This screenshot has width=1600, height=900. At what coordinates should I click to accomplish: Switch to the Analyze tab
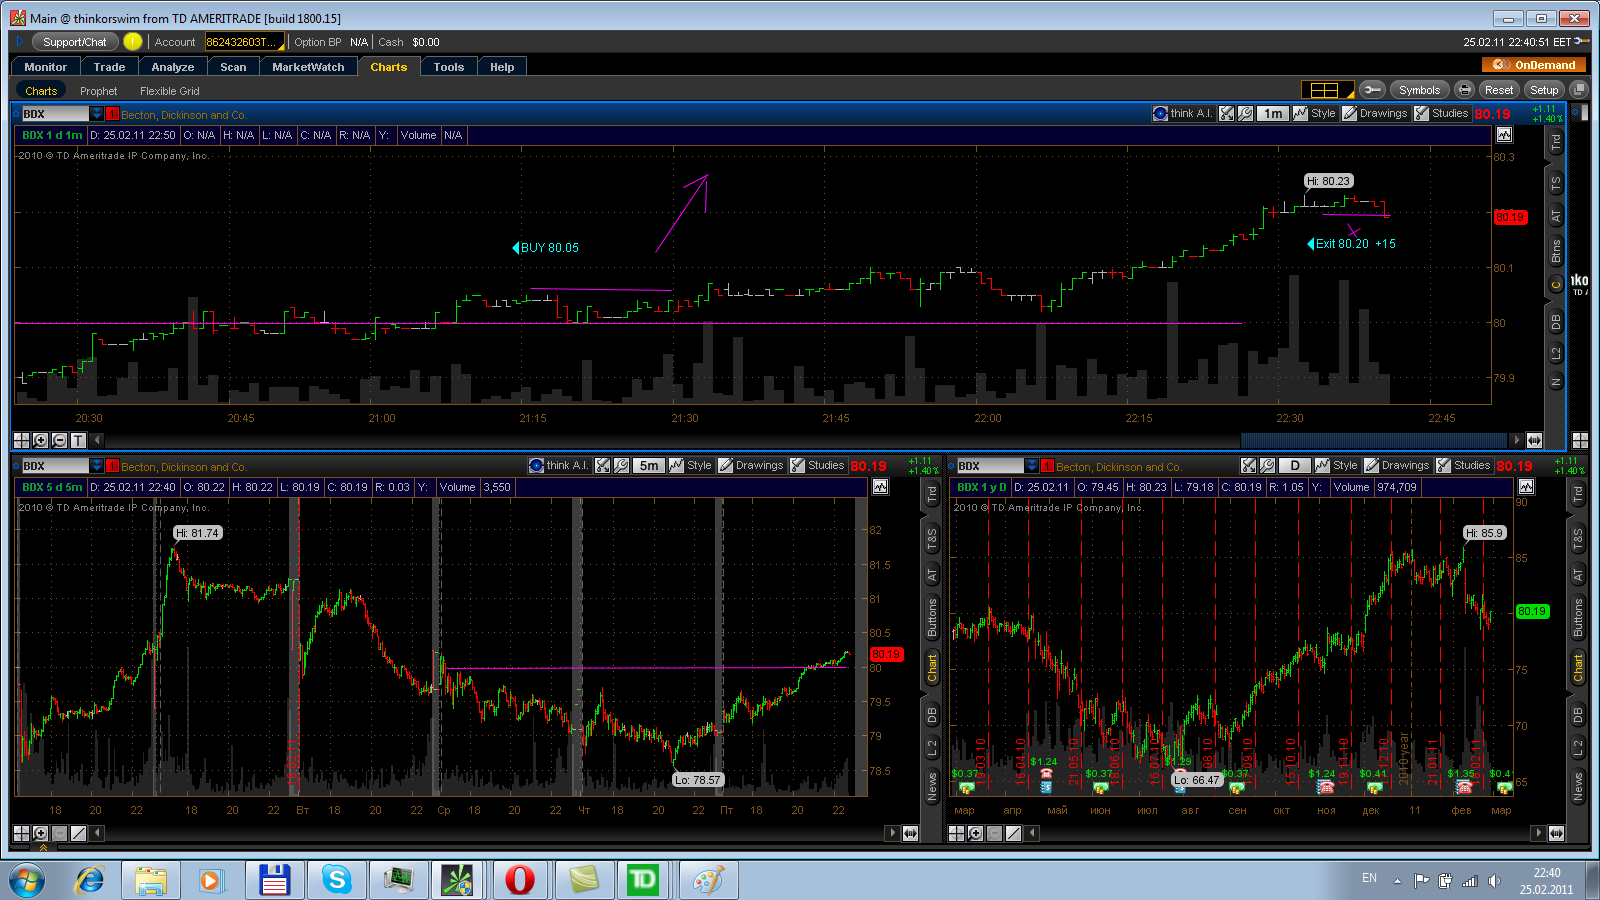click(173, 67)
